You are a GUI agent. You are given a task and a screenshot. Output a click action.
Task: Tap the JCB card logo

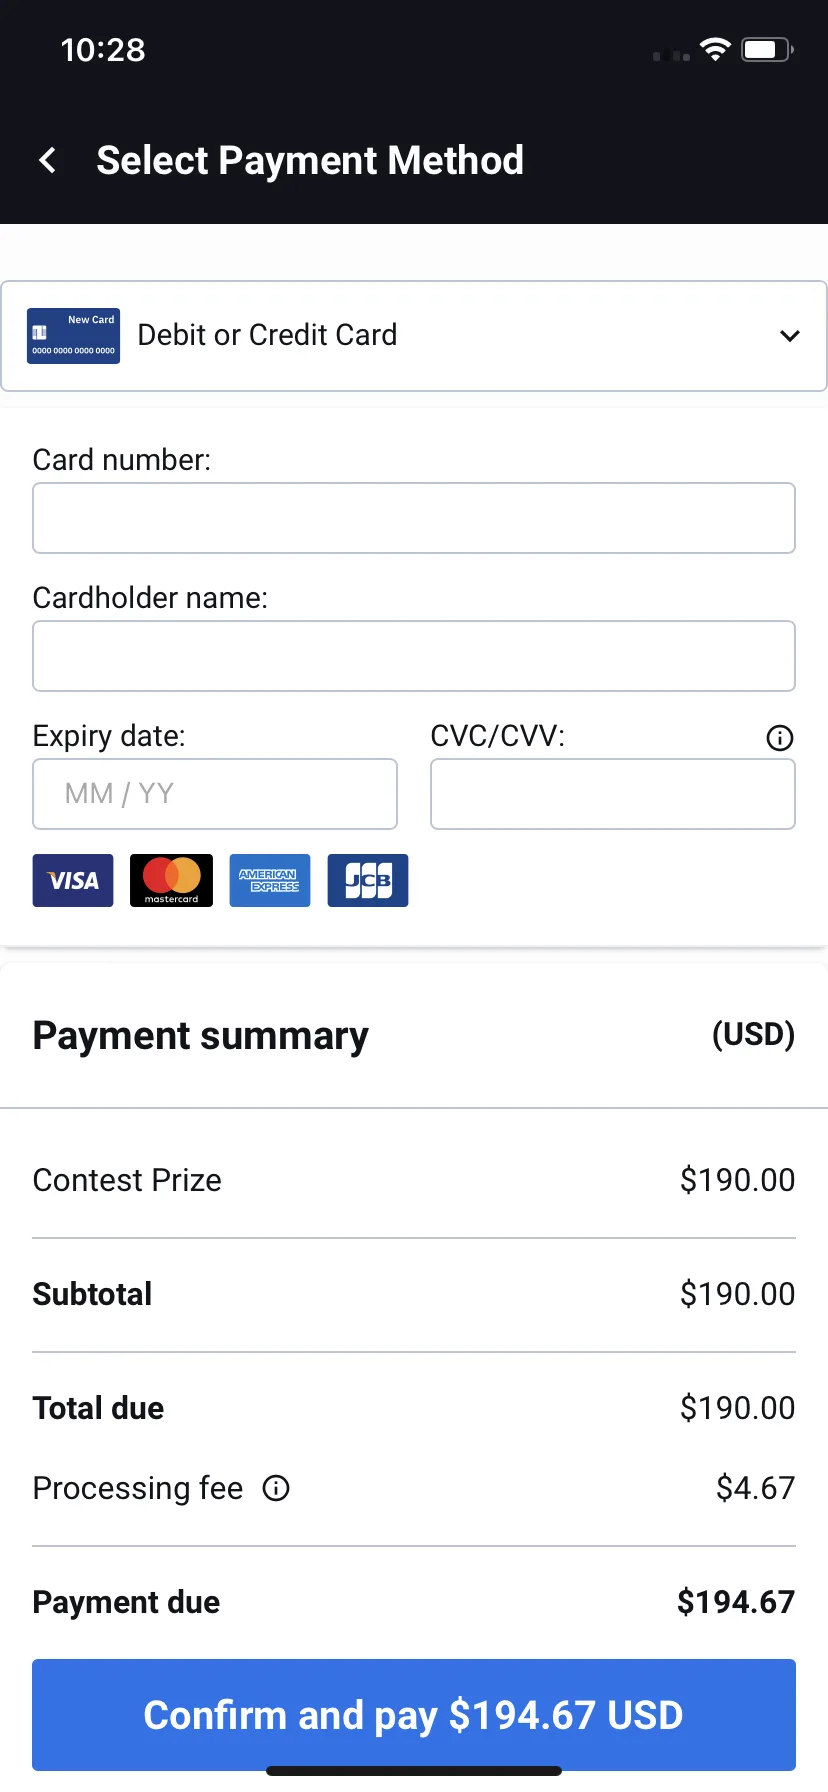click(368, 880)
